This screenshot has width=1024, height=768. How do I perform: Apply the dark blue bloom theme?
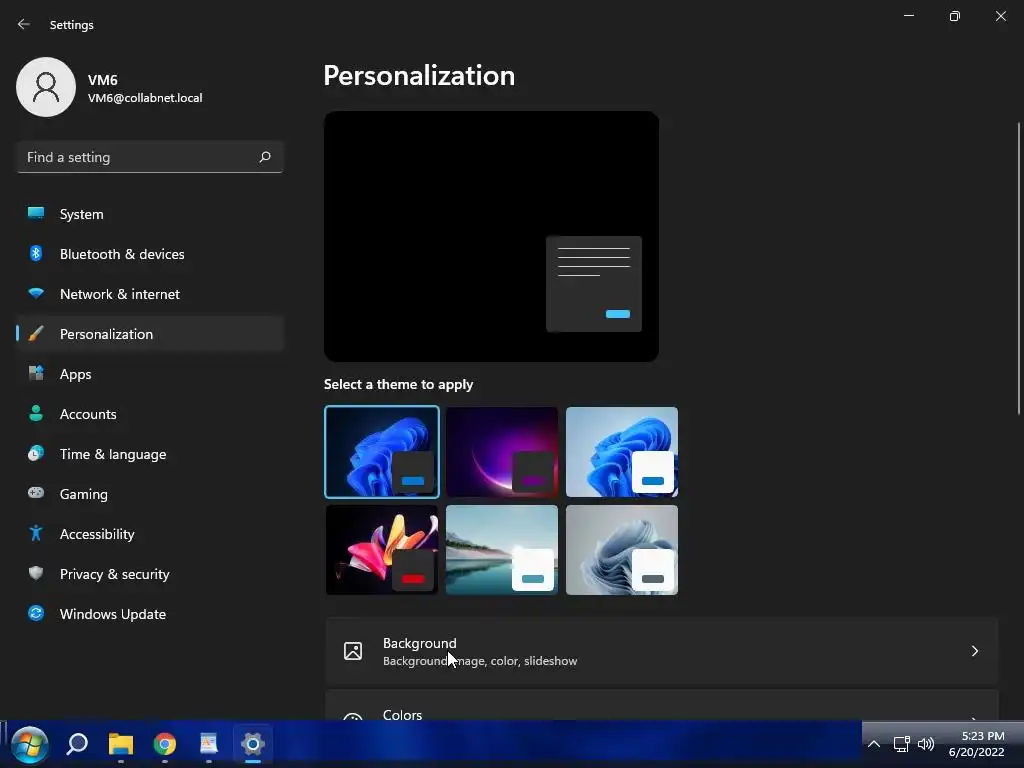382,452
